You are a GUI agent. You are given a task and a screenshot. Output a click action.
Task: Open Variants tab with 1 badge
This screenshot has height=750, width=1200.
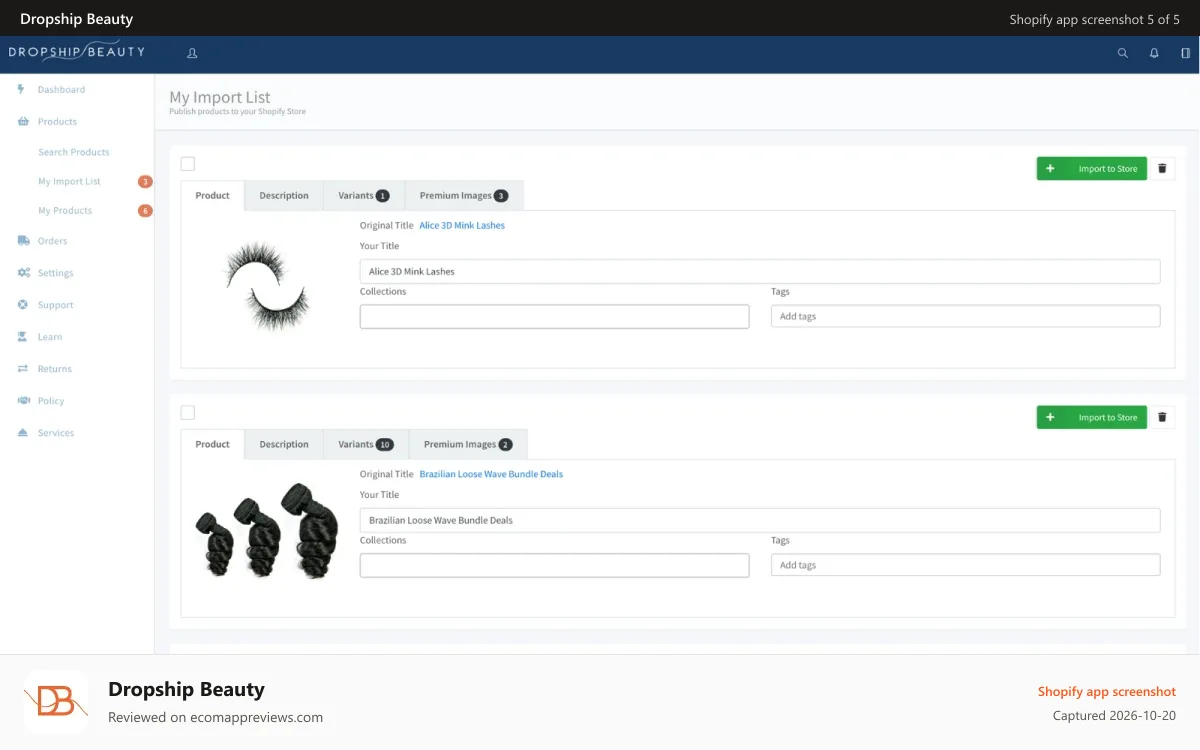click(364, 195)
